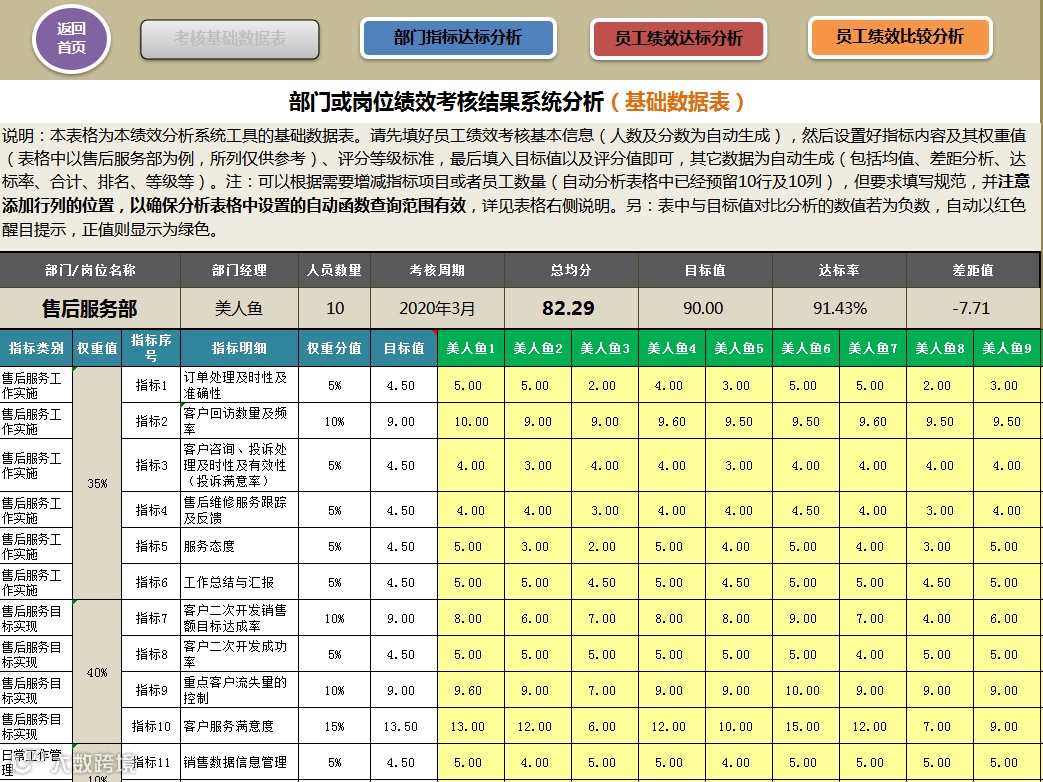Select 指标10 target value 13.50
Viewport: 1043px width, 782px height.
pyautogui.click(x=404, y=726)
